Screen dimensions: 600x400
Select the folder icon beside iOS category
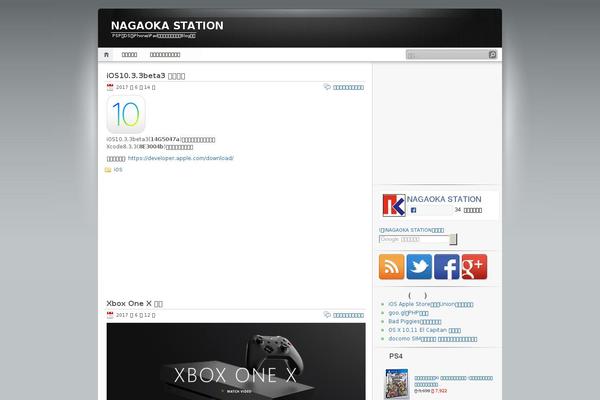point(108,170)
